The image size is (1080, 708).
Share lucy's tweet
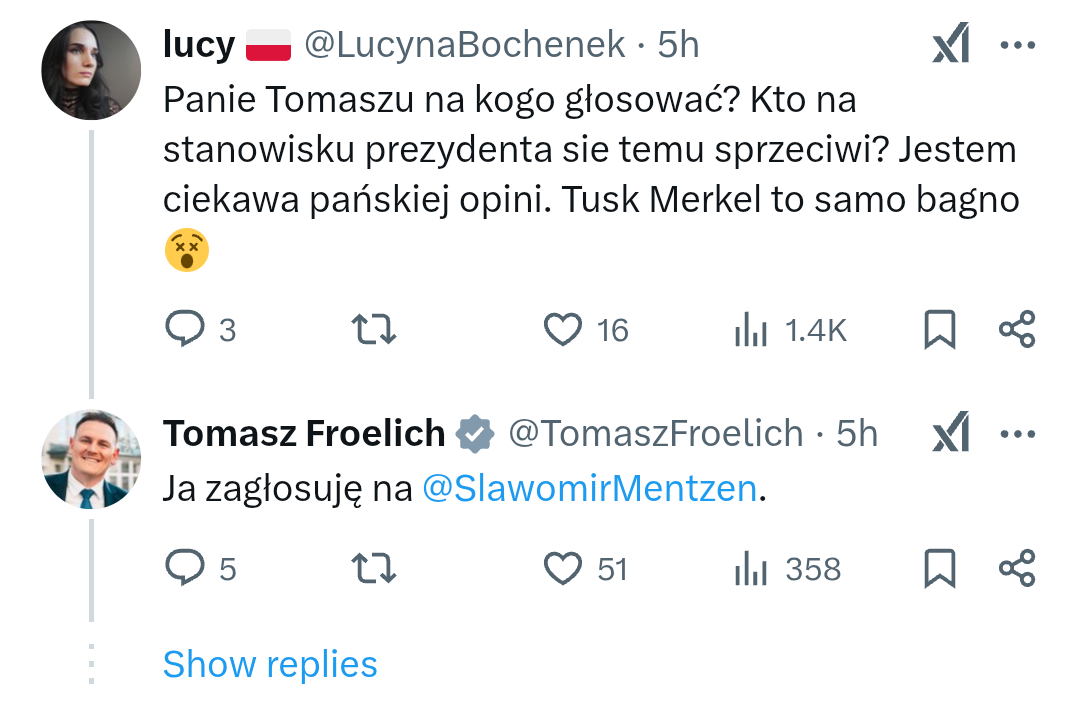1017,330
